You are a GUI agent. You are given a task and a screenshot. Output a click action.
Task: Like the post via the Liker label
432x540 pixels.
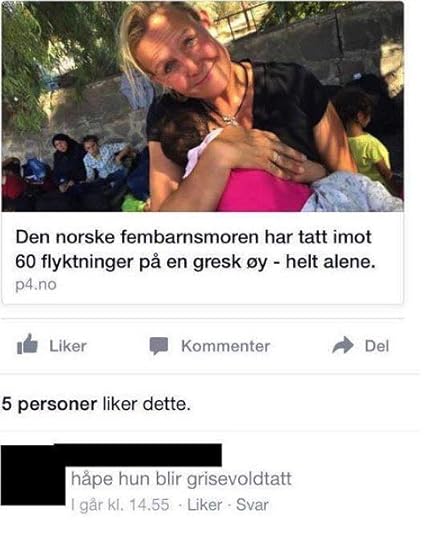point(68,346)
